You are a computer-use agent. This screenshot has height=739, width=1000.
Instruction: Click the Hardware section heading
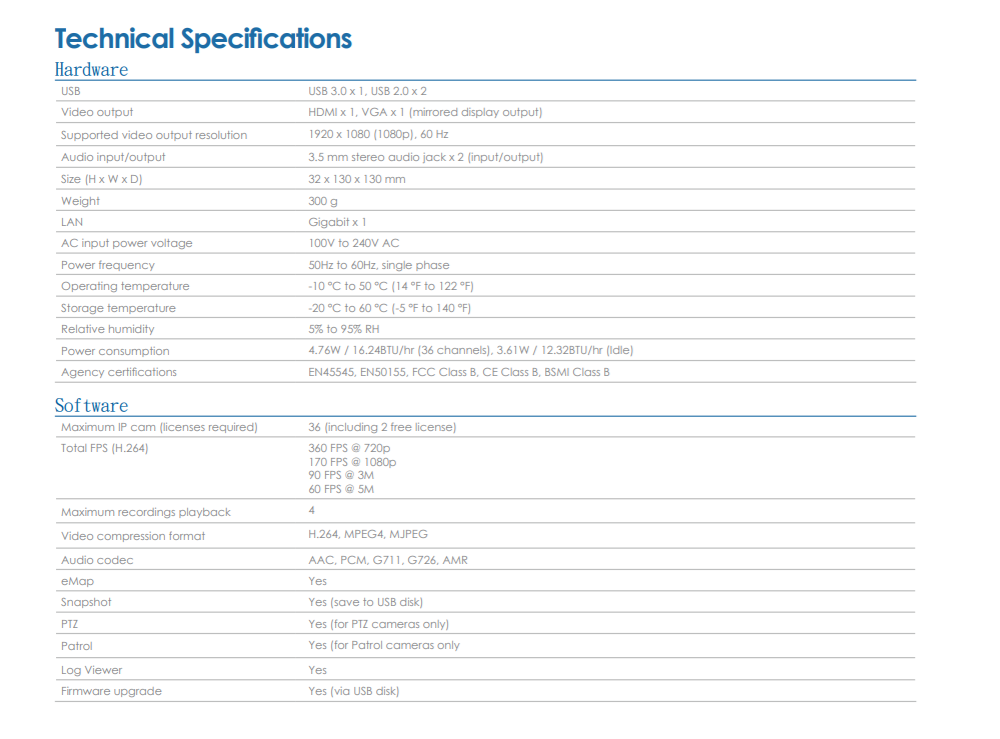(91, 70)
